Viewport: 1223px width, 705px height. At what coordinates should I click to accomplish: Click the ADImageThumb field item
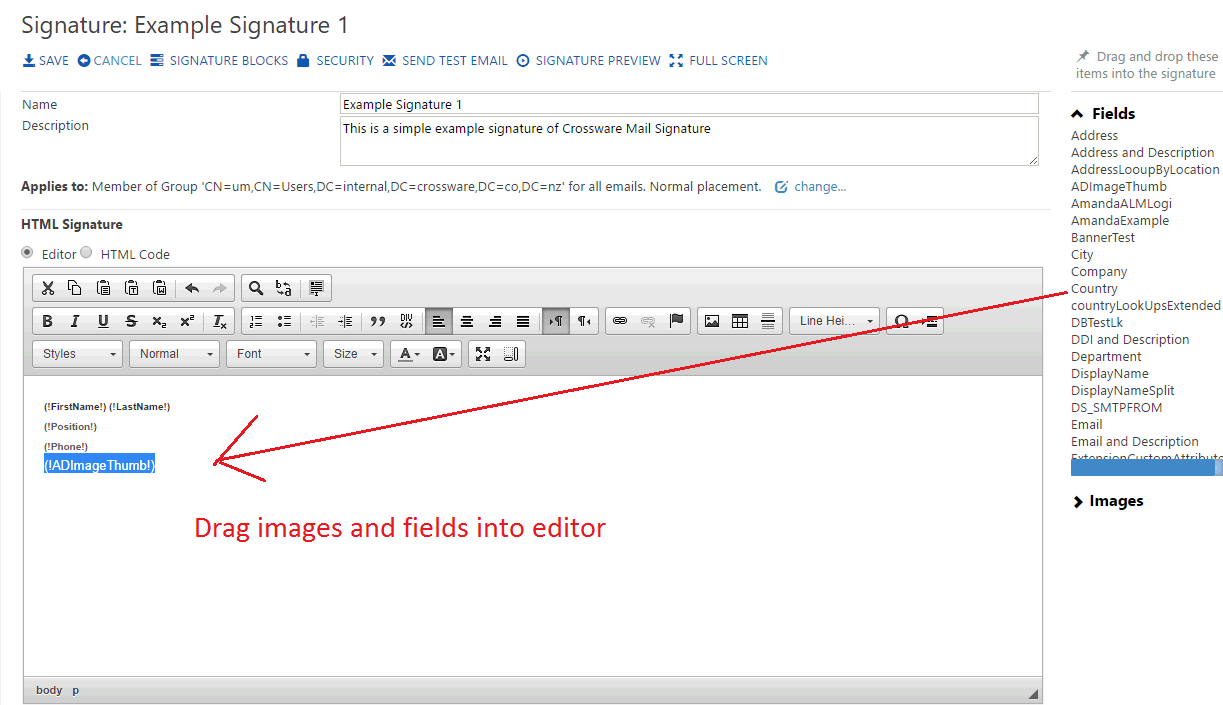(x=1118, y=187)
